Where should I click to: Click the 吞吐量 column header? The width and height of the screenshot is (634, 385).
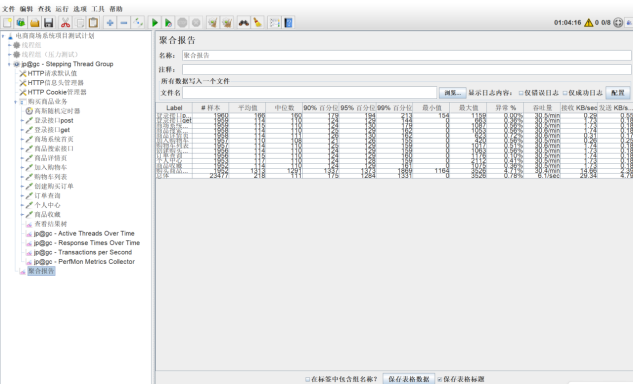coord(542,108)
